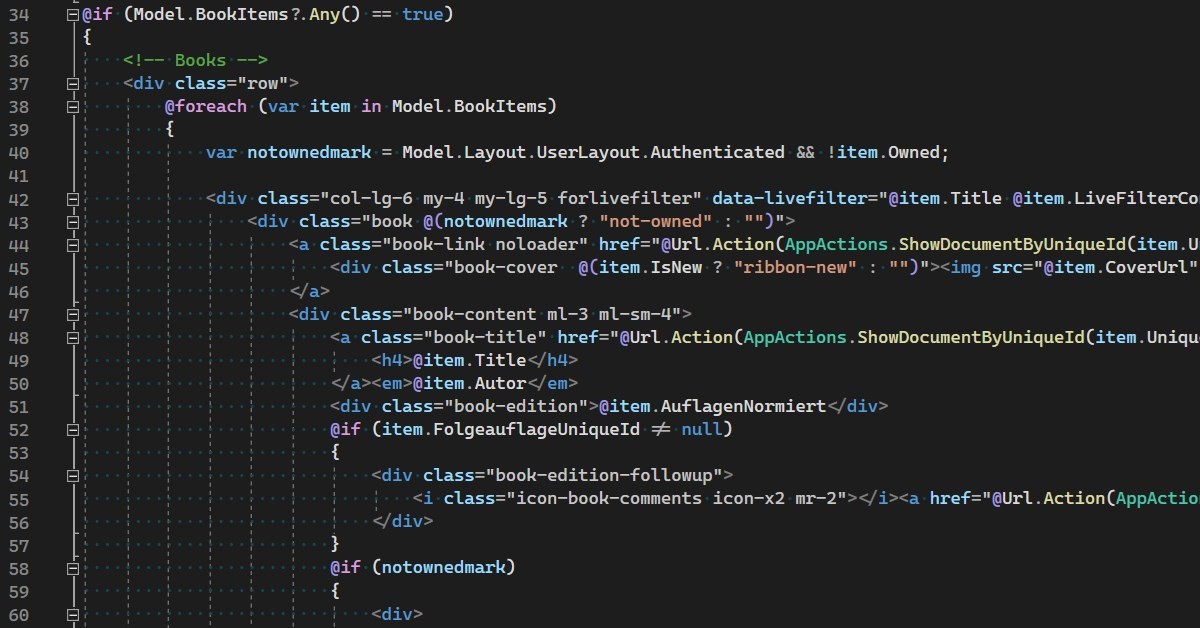The width and height of the screenshot is (1200, 628).
Task: Collapse the @foreach block on line 38
Action: pos(71,107)
